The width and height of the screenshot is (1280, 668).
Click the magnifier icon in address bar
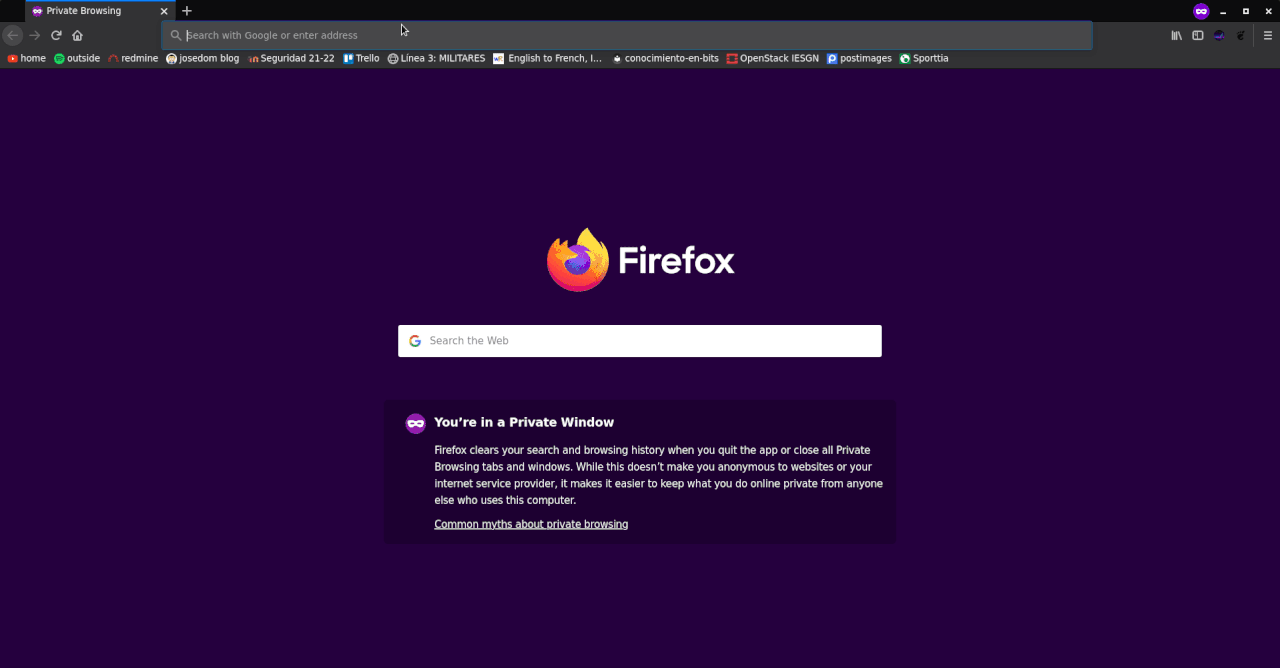(176, 35)
